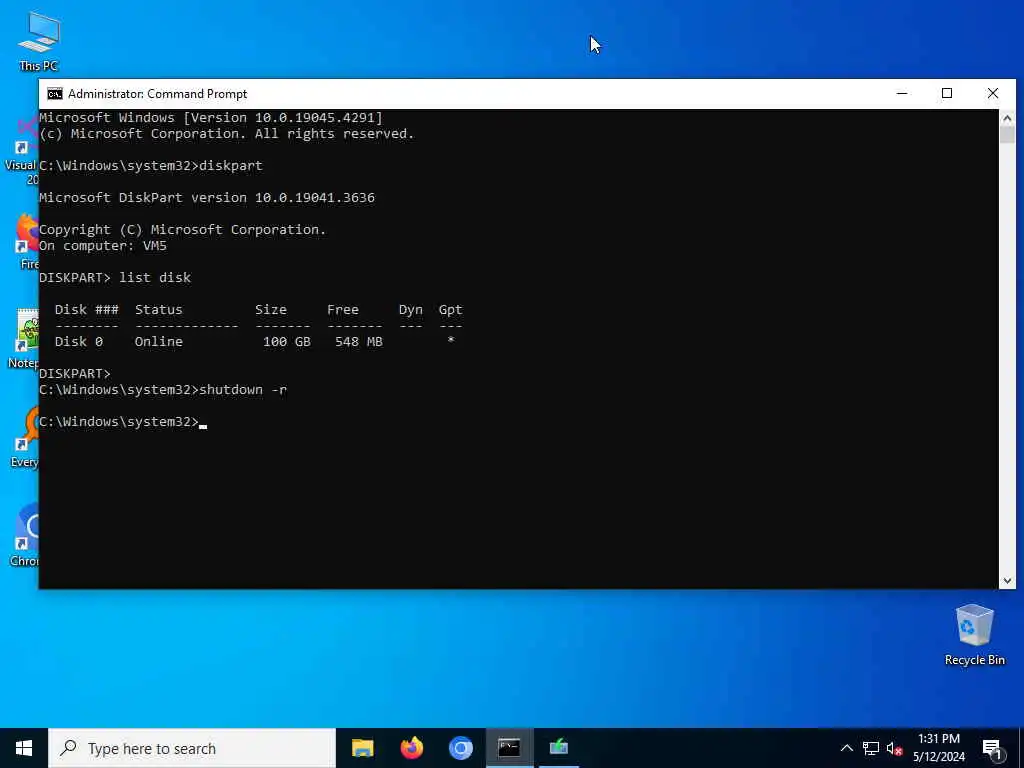Select the Command Prompt taskbar button

509,748
